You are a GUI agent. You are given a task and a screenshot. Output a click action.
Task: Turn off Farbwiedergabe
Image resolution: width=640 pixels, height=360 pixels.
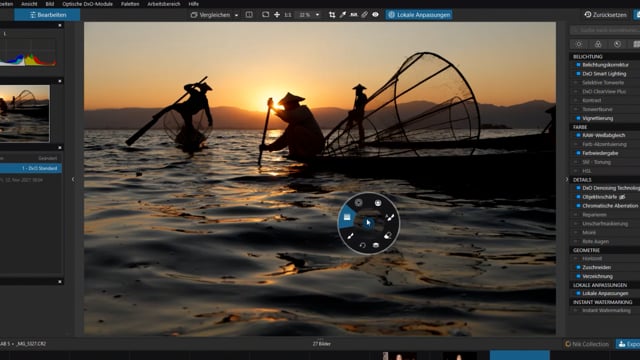578,153
